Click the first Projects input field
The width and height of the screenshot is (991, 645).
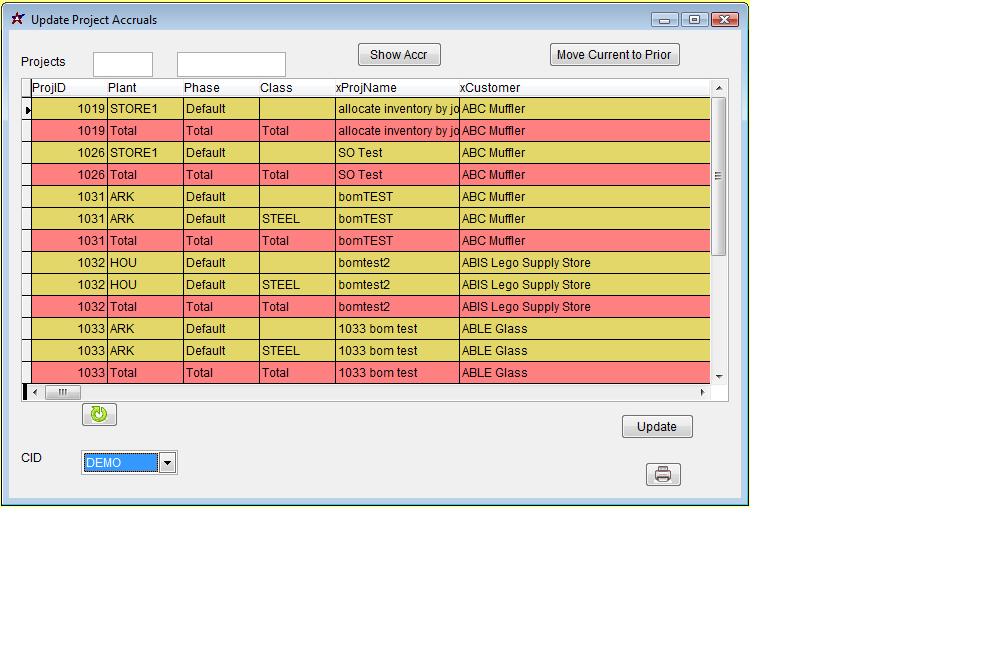point(123,65)
